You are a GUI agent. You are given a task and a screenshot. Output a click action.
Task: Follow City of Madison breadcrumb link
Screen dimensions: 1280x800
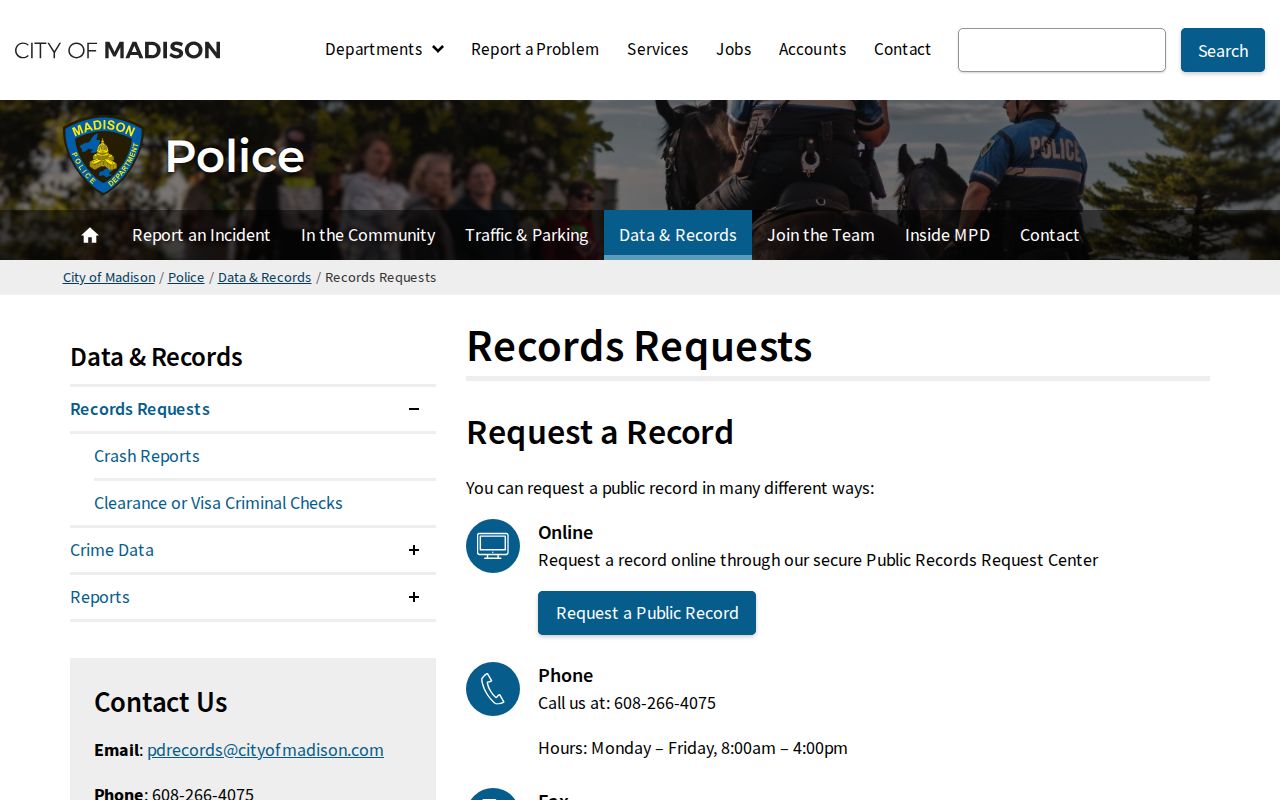coord(109,277)
